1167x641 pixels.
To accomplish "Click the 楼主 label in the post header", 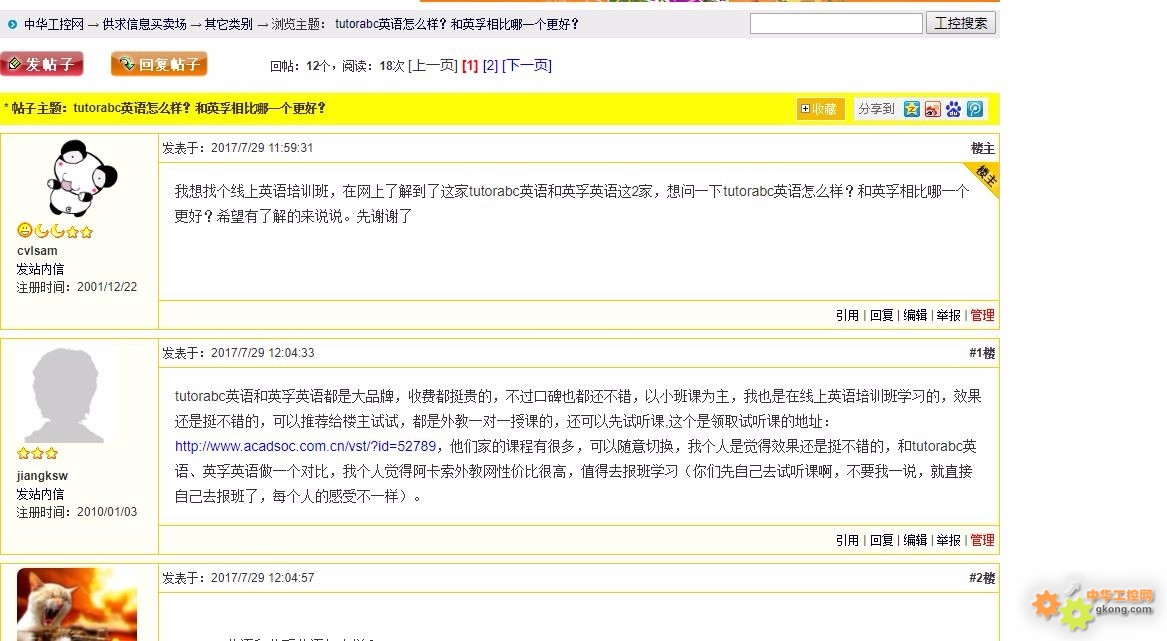I will [982, 148].
